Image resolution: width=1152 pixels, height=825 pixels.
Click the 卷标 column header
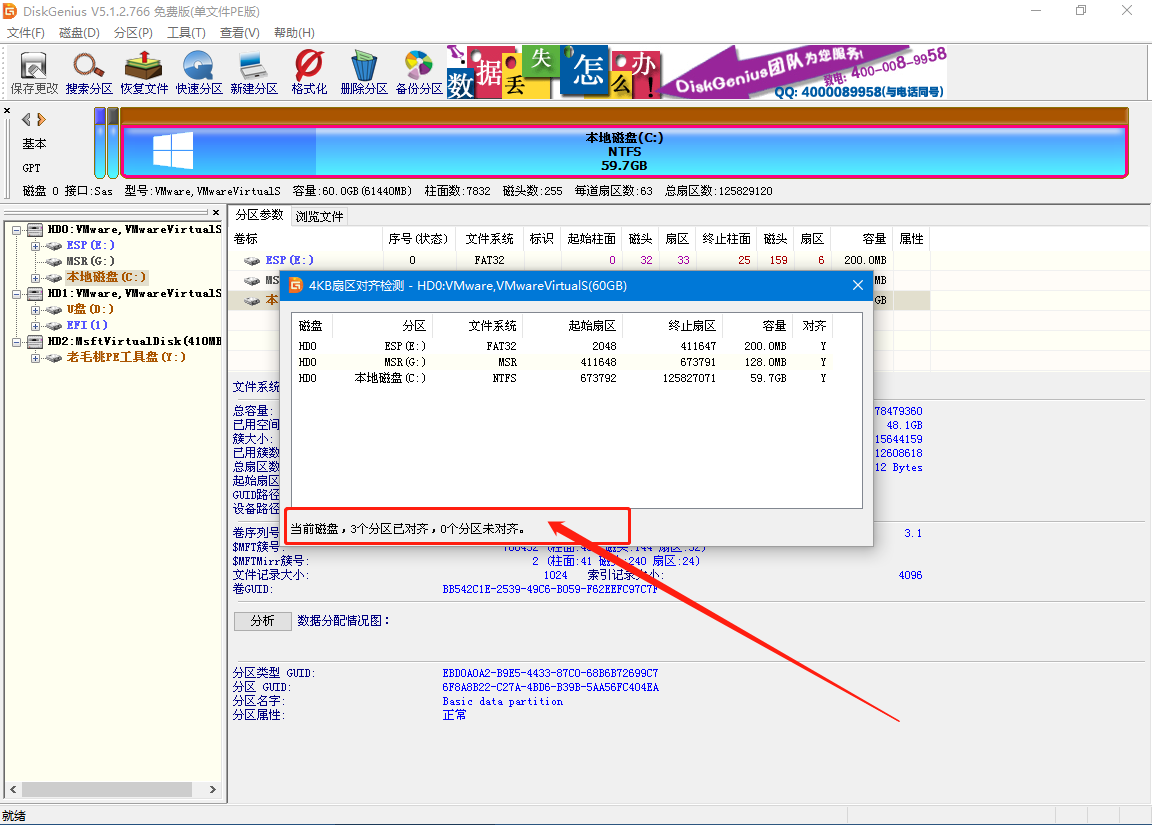point(306,239)
